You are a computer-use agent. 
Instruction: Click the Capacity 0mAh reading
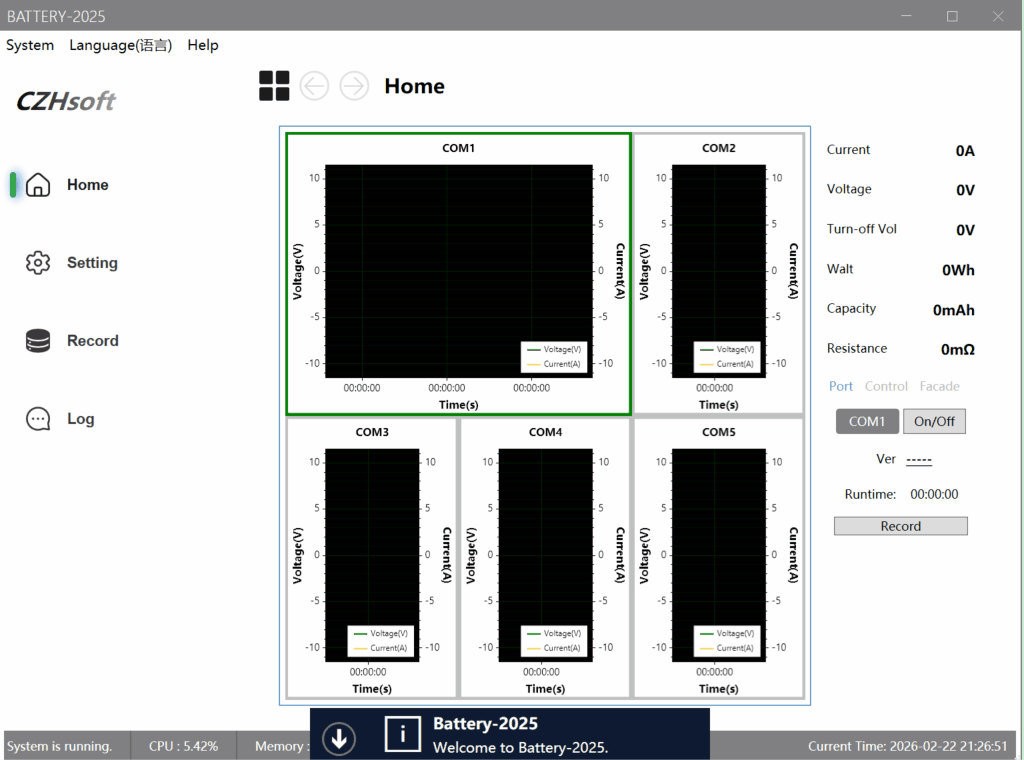point(953,309)
